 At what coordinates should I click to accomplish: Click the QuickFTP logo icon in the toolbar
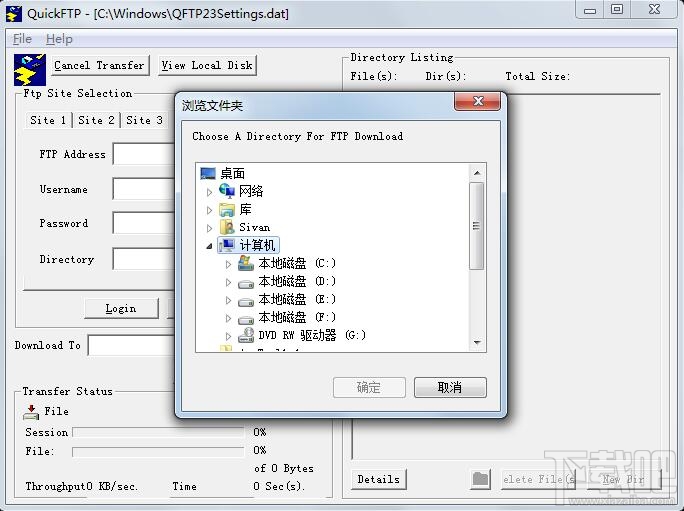30,69
